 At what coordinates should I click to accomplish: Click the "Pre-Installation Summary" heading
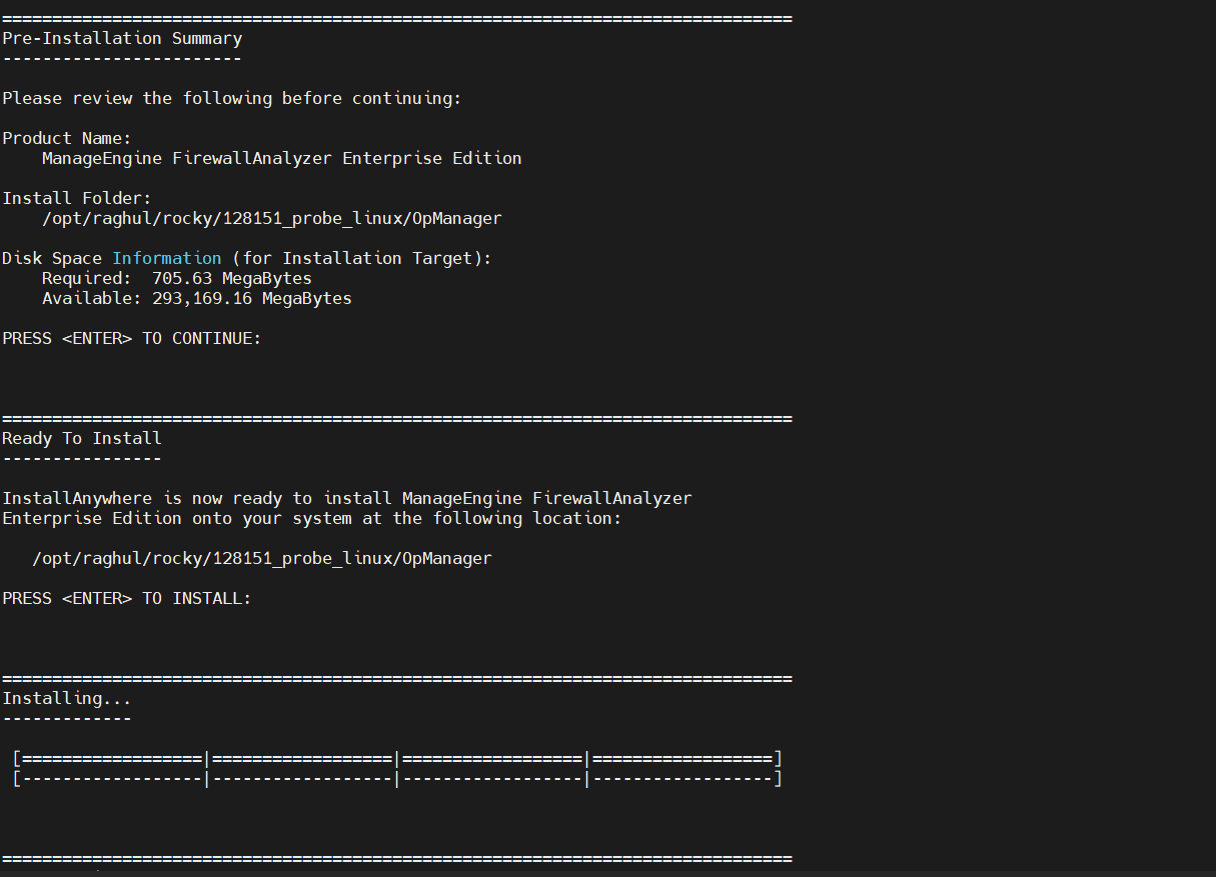(122, 38)
